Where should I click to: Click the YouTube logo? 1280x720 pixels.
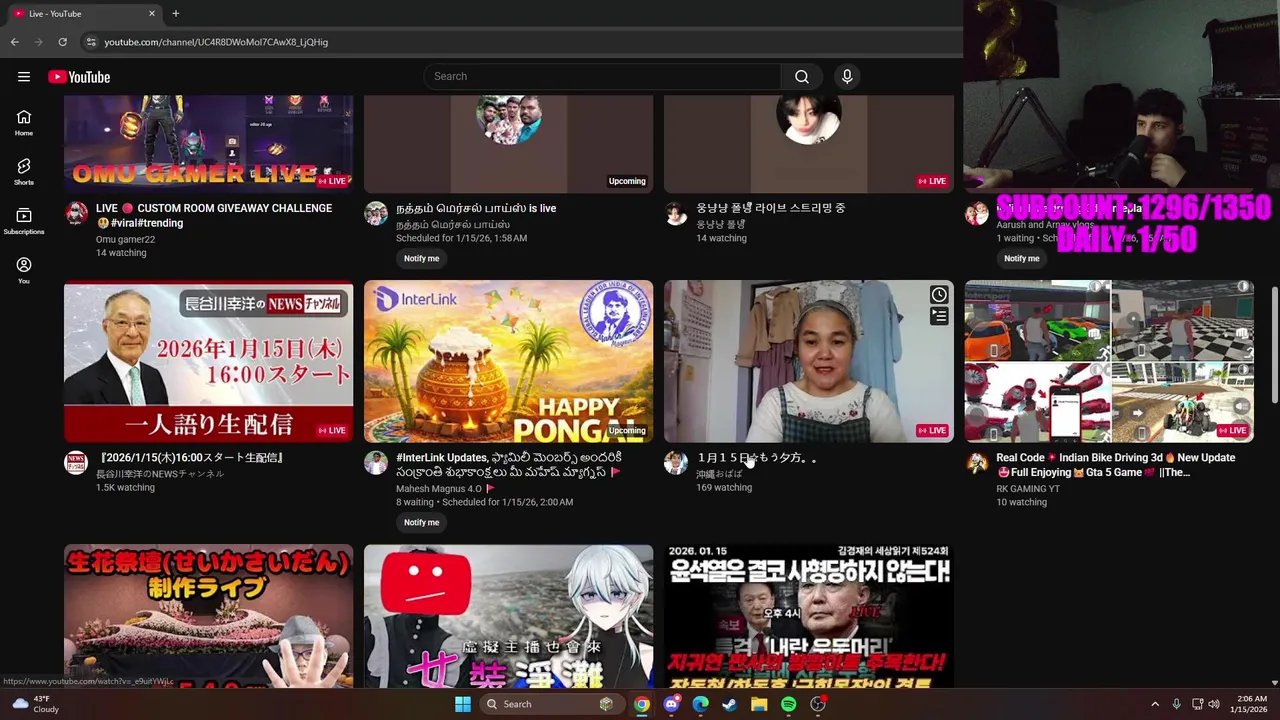click(x=79, y=77)
